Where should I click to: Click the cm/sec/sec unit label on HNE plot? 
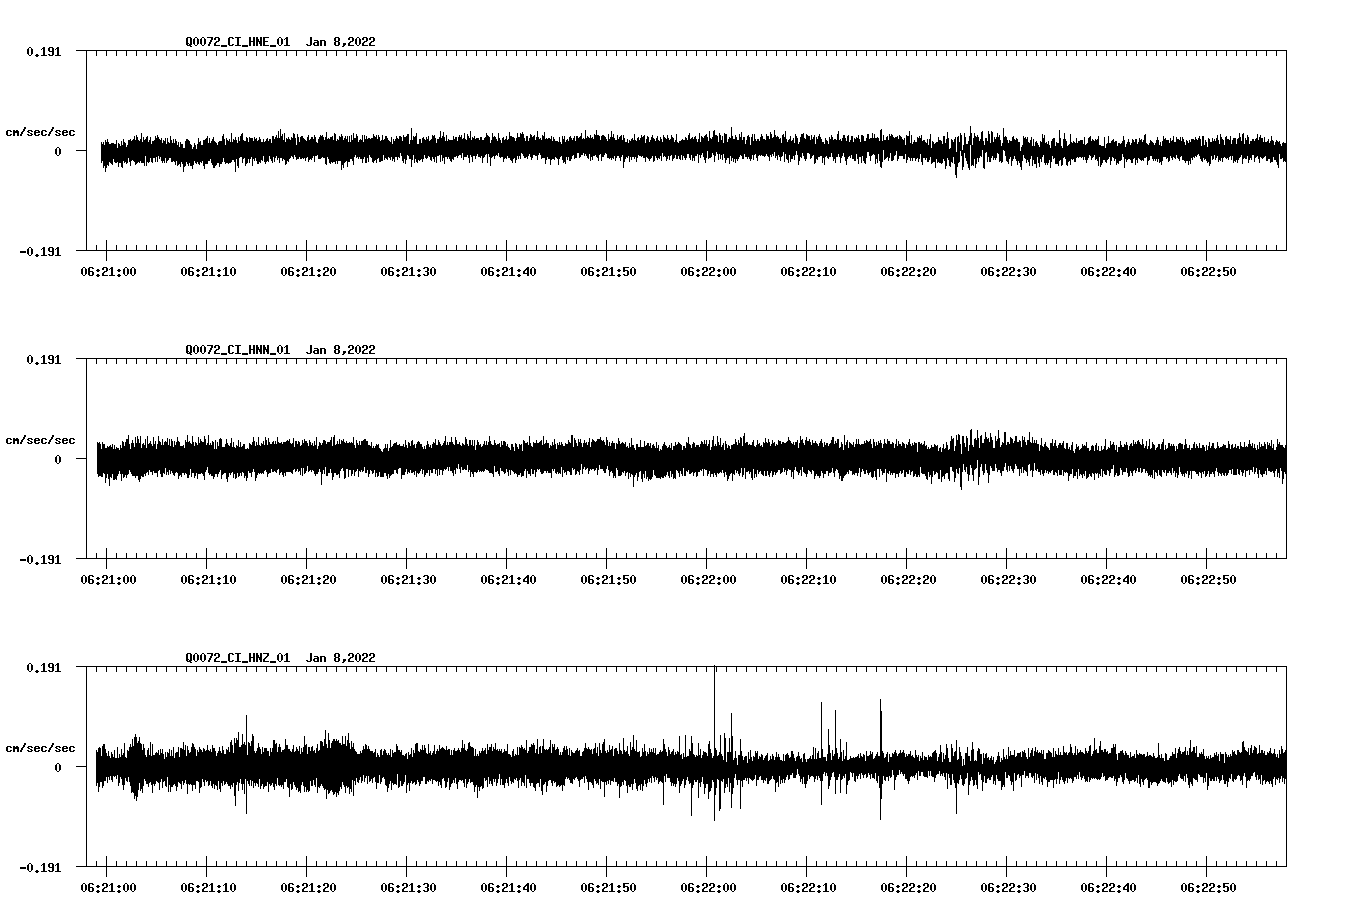coord(40,132)
